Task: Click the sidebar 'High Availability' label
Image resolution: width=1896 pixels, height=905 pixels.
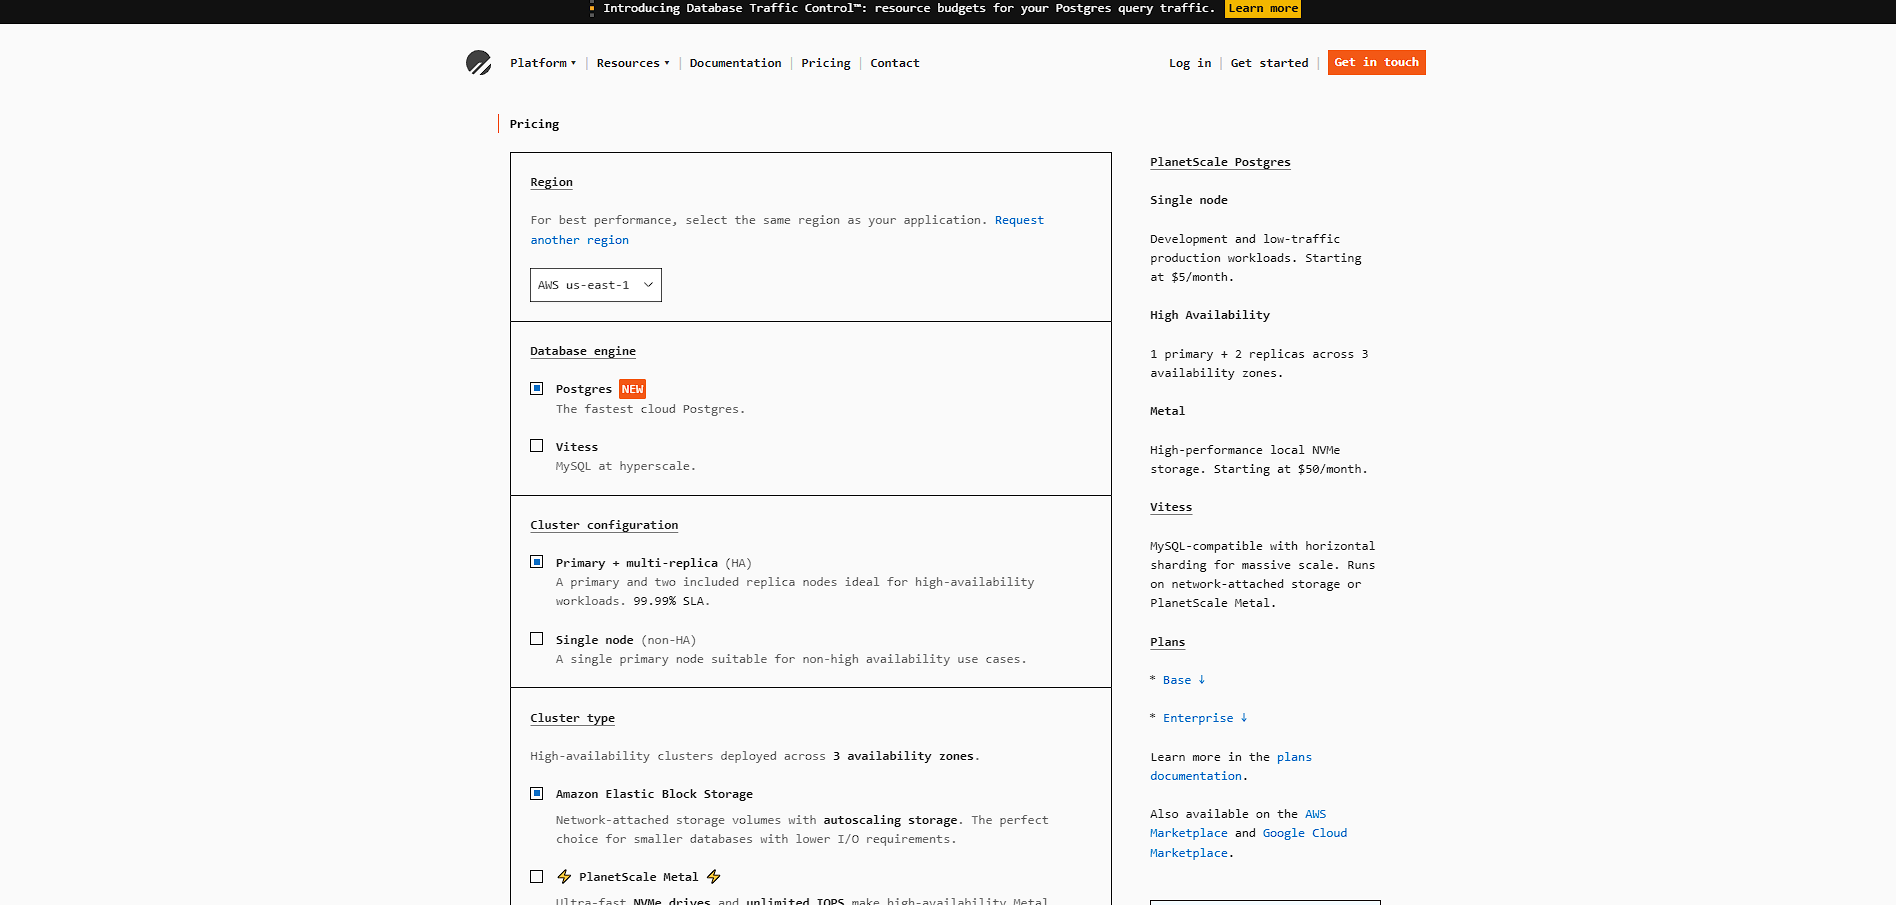Action: coord(1210,315)
